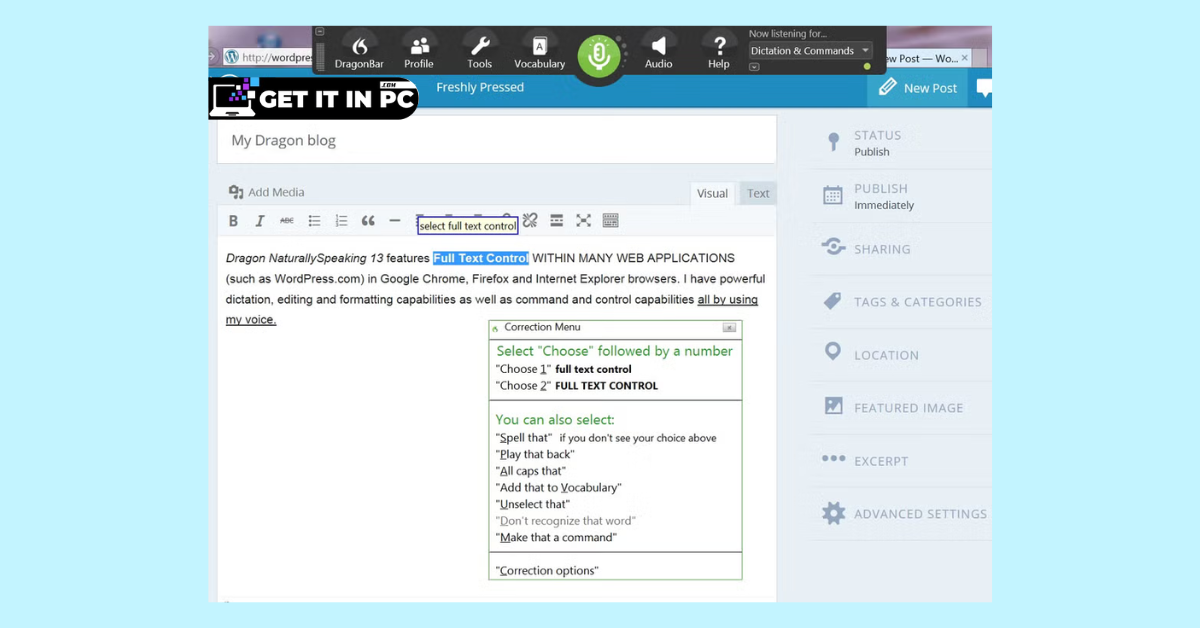
Task: Open the Profile menu in DragonBar
Action: [419, 52]
